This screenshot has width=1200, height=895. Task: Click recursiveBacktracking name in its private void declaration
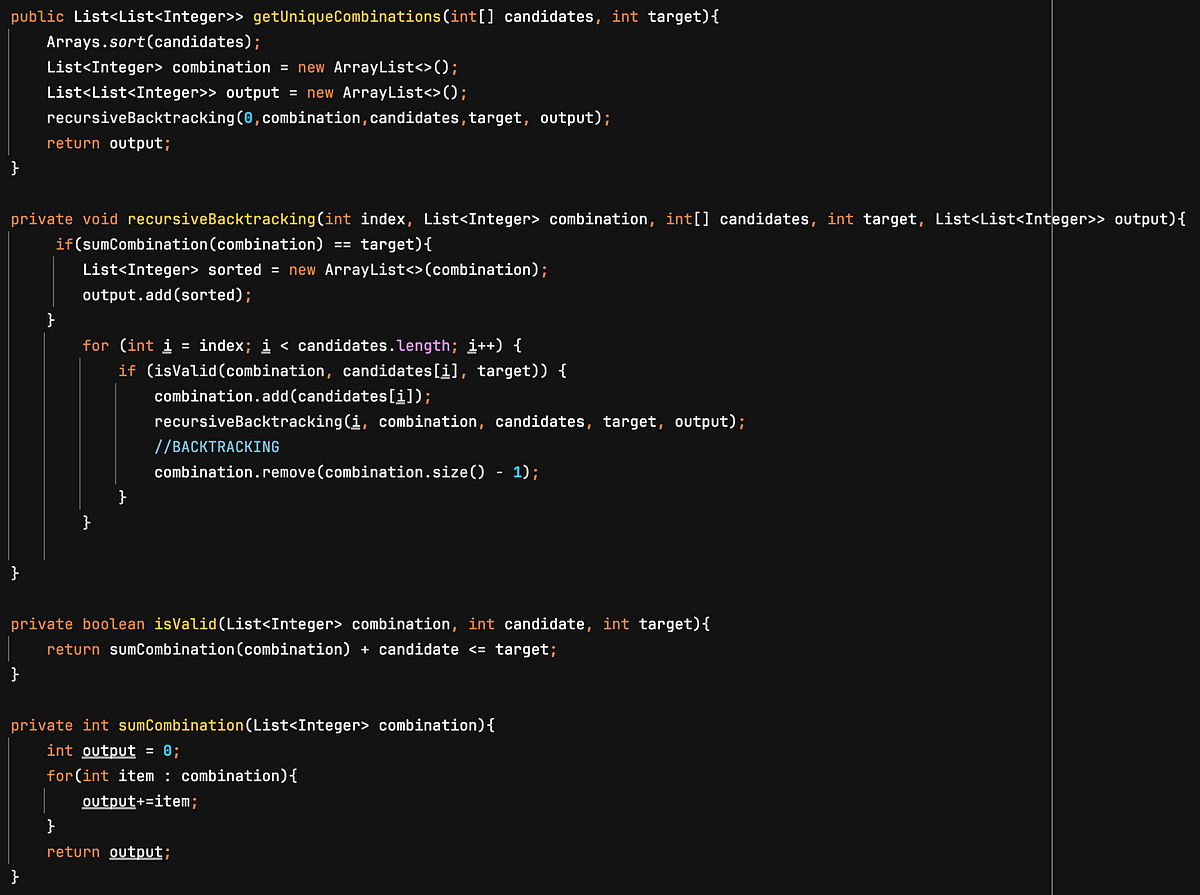(221, 218)
